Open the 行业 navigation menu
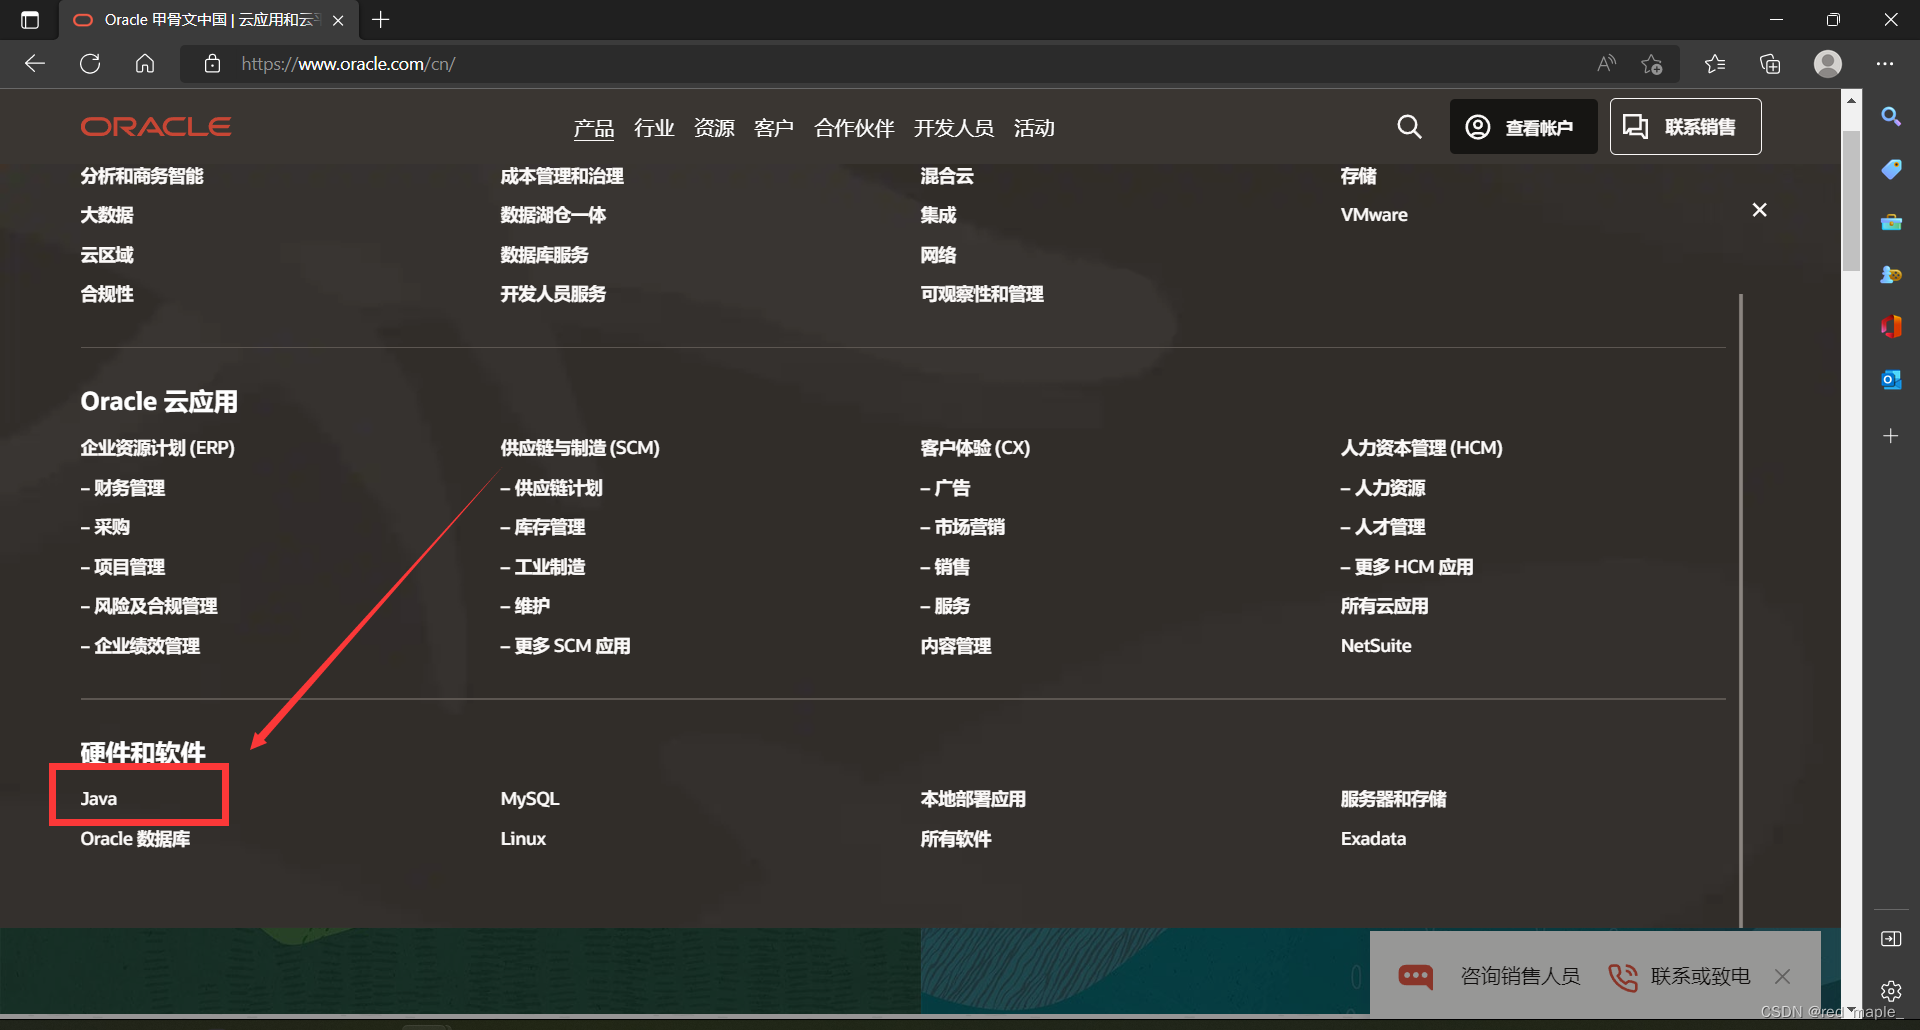 654,128
